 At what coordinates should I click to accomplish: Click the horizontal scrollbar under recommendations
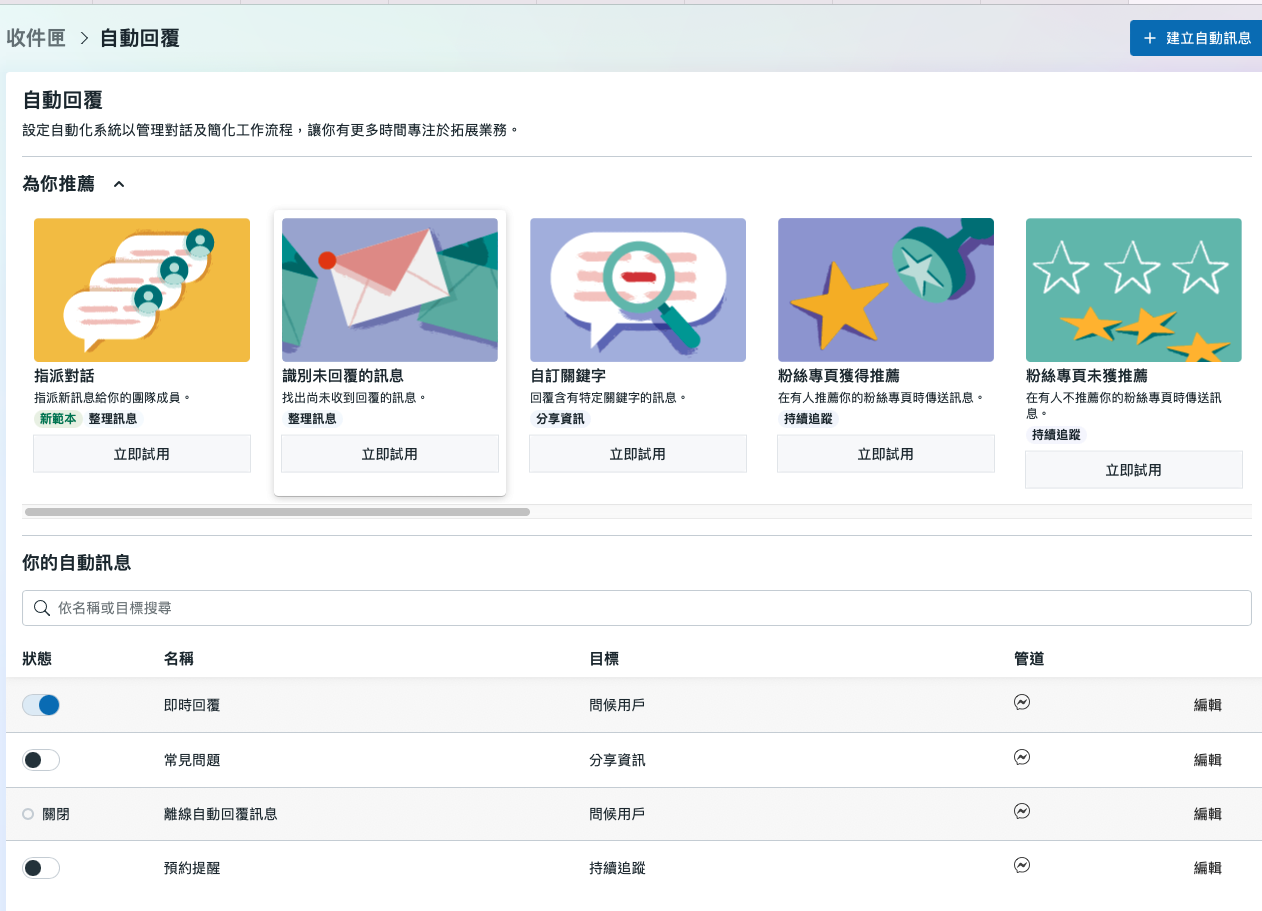(277, 512)
